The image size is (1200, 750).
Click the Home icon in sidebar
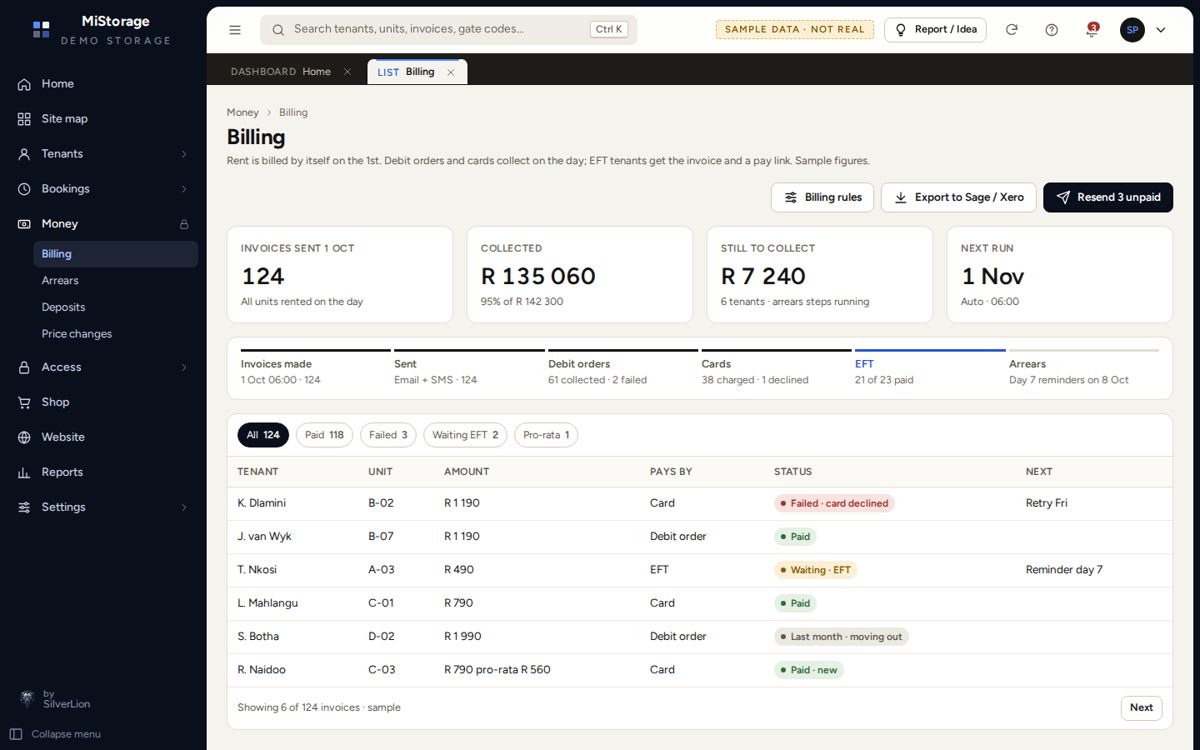coord(24,84)
